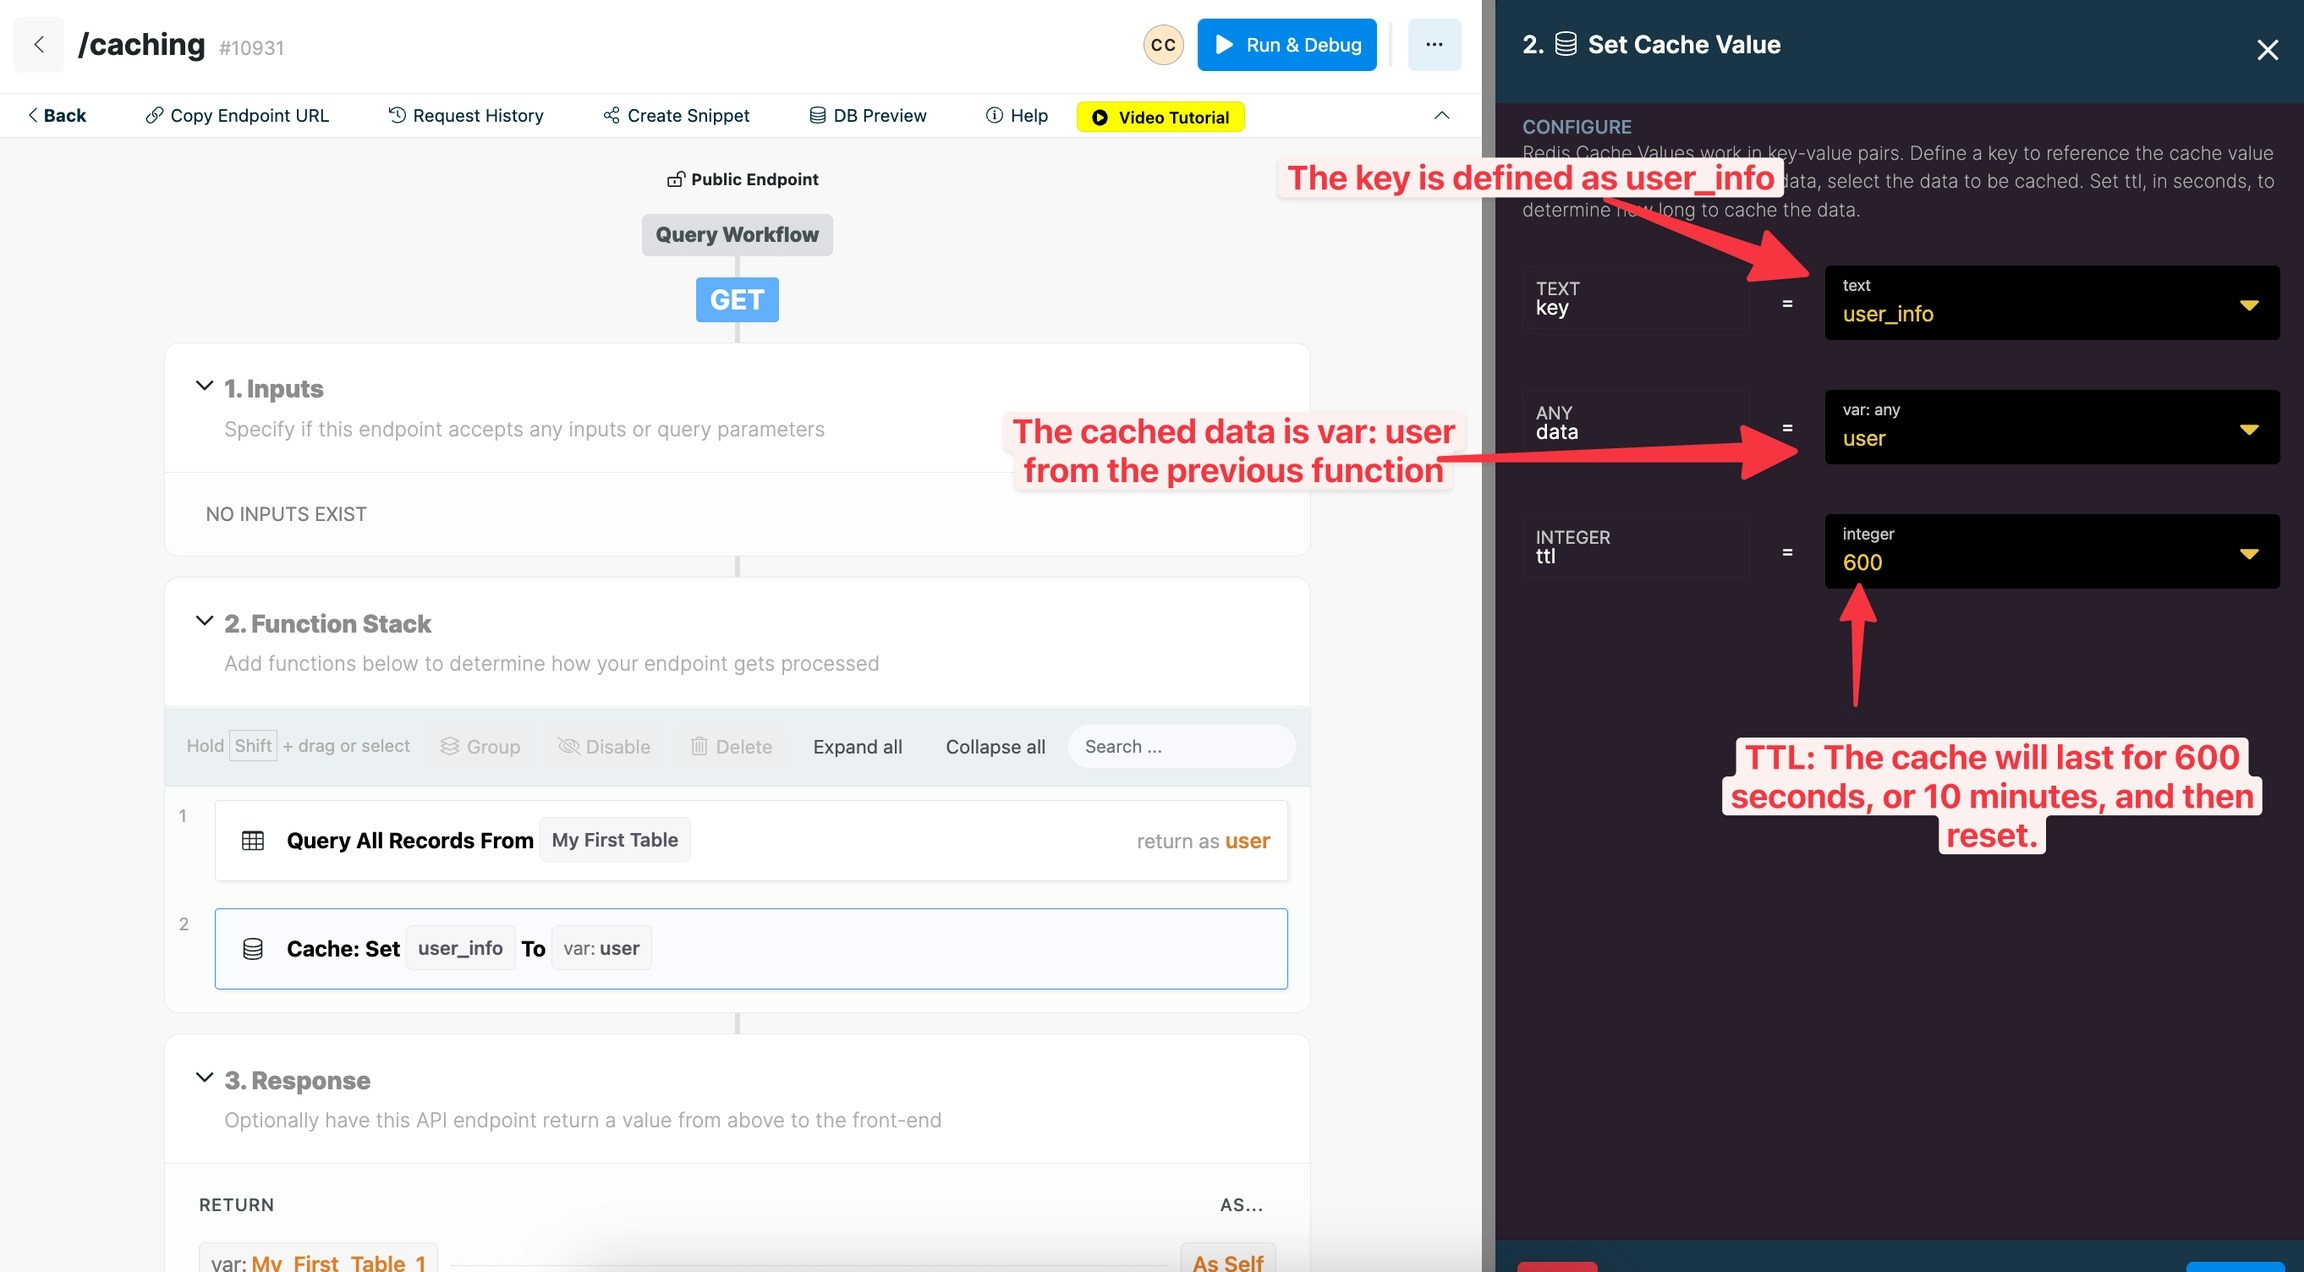Screen dimensions: 2304x1272
Task: Open Request History
Action: 466,115
